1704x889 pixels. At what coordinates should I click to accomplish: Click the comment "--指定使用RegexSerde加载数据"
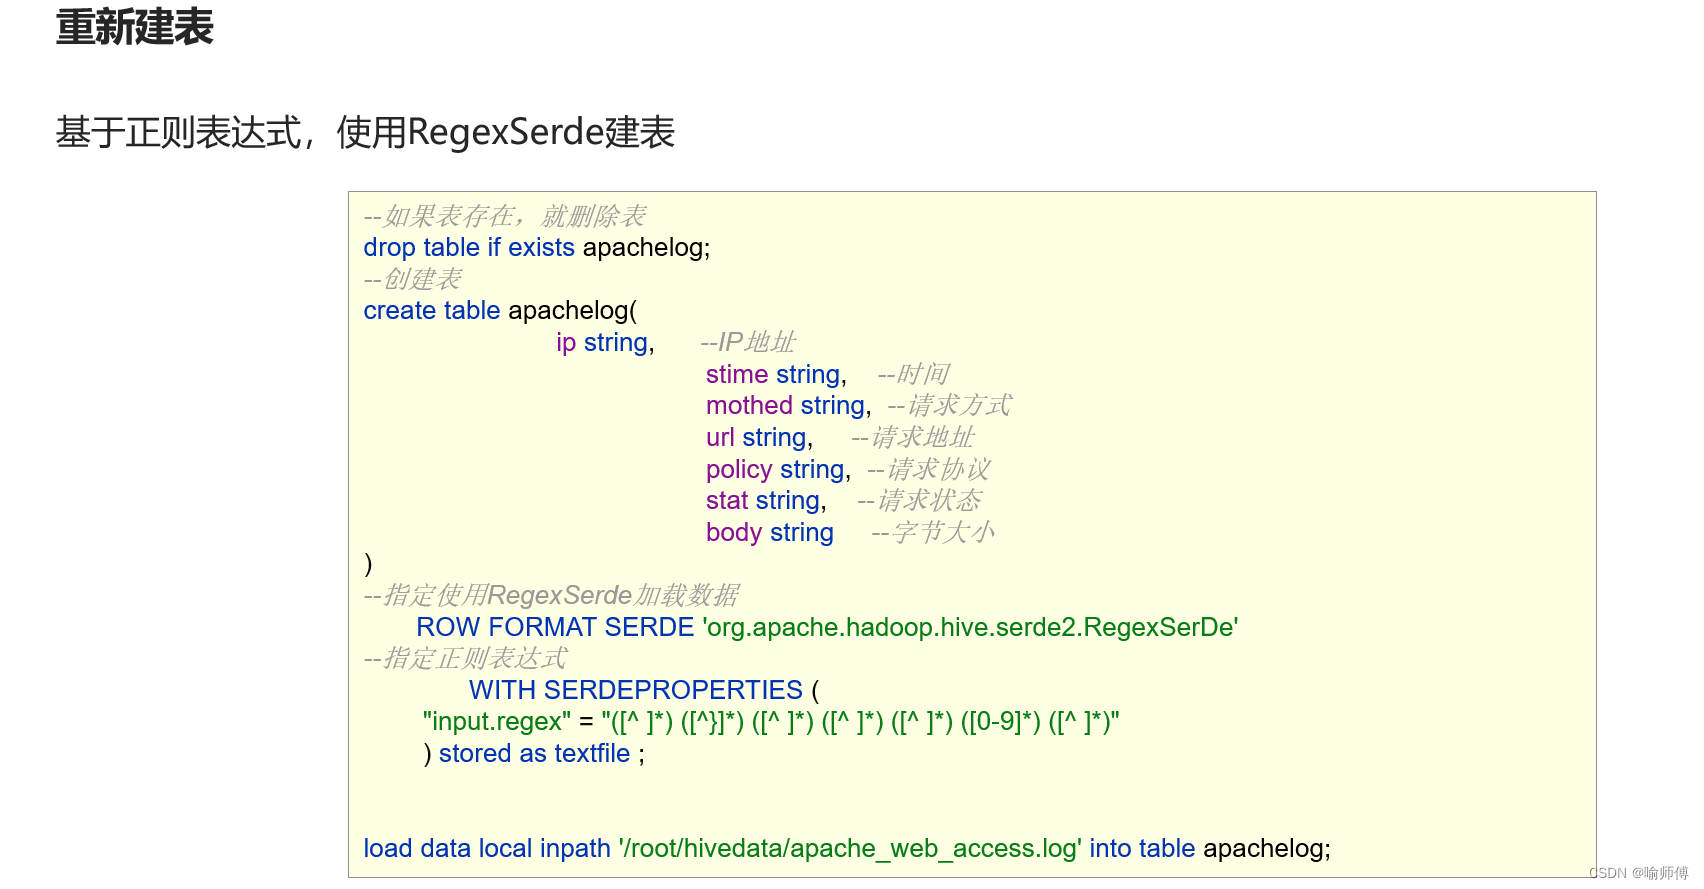(551, 596)
